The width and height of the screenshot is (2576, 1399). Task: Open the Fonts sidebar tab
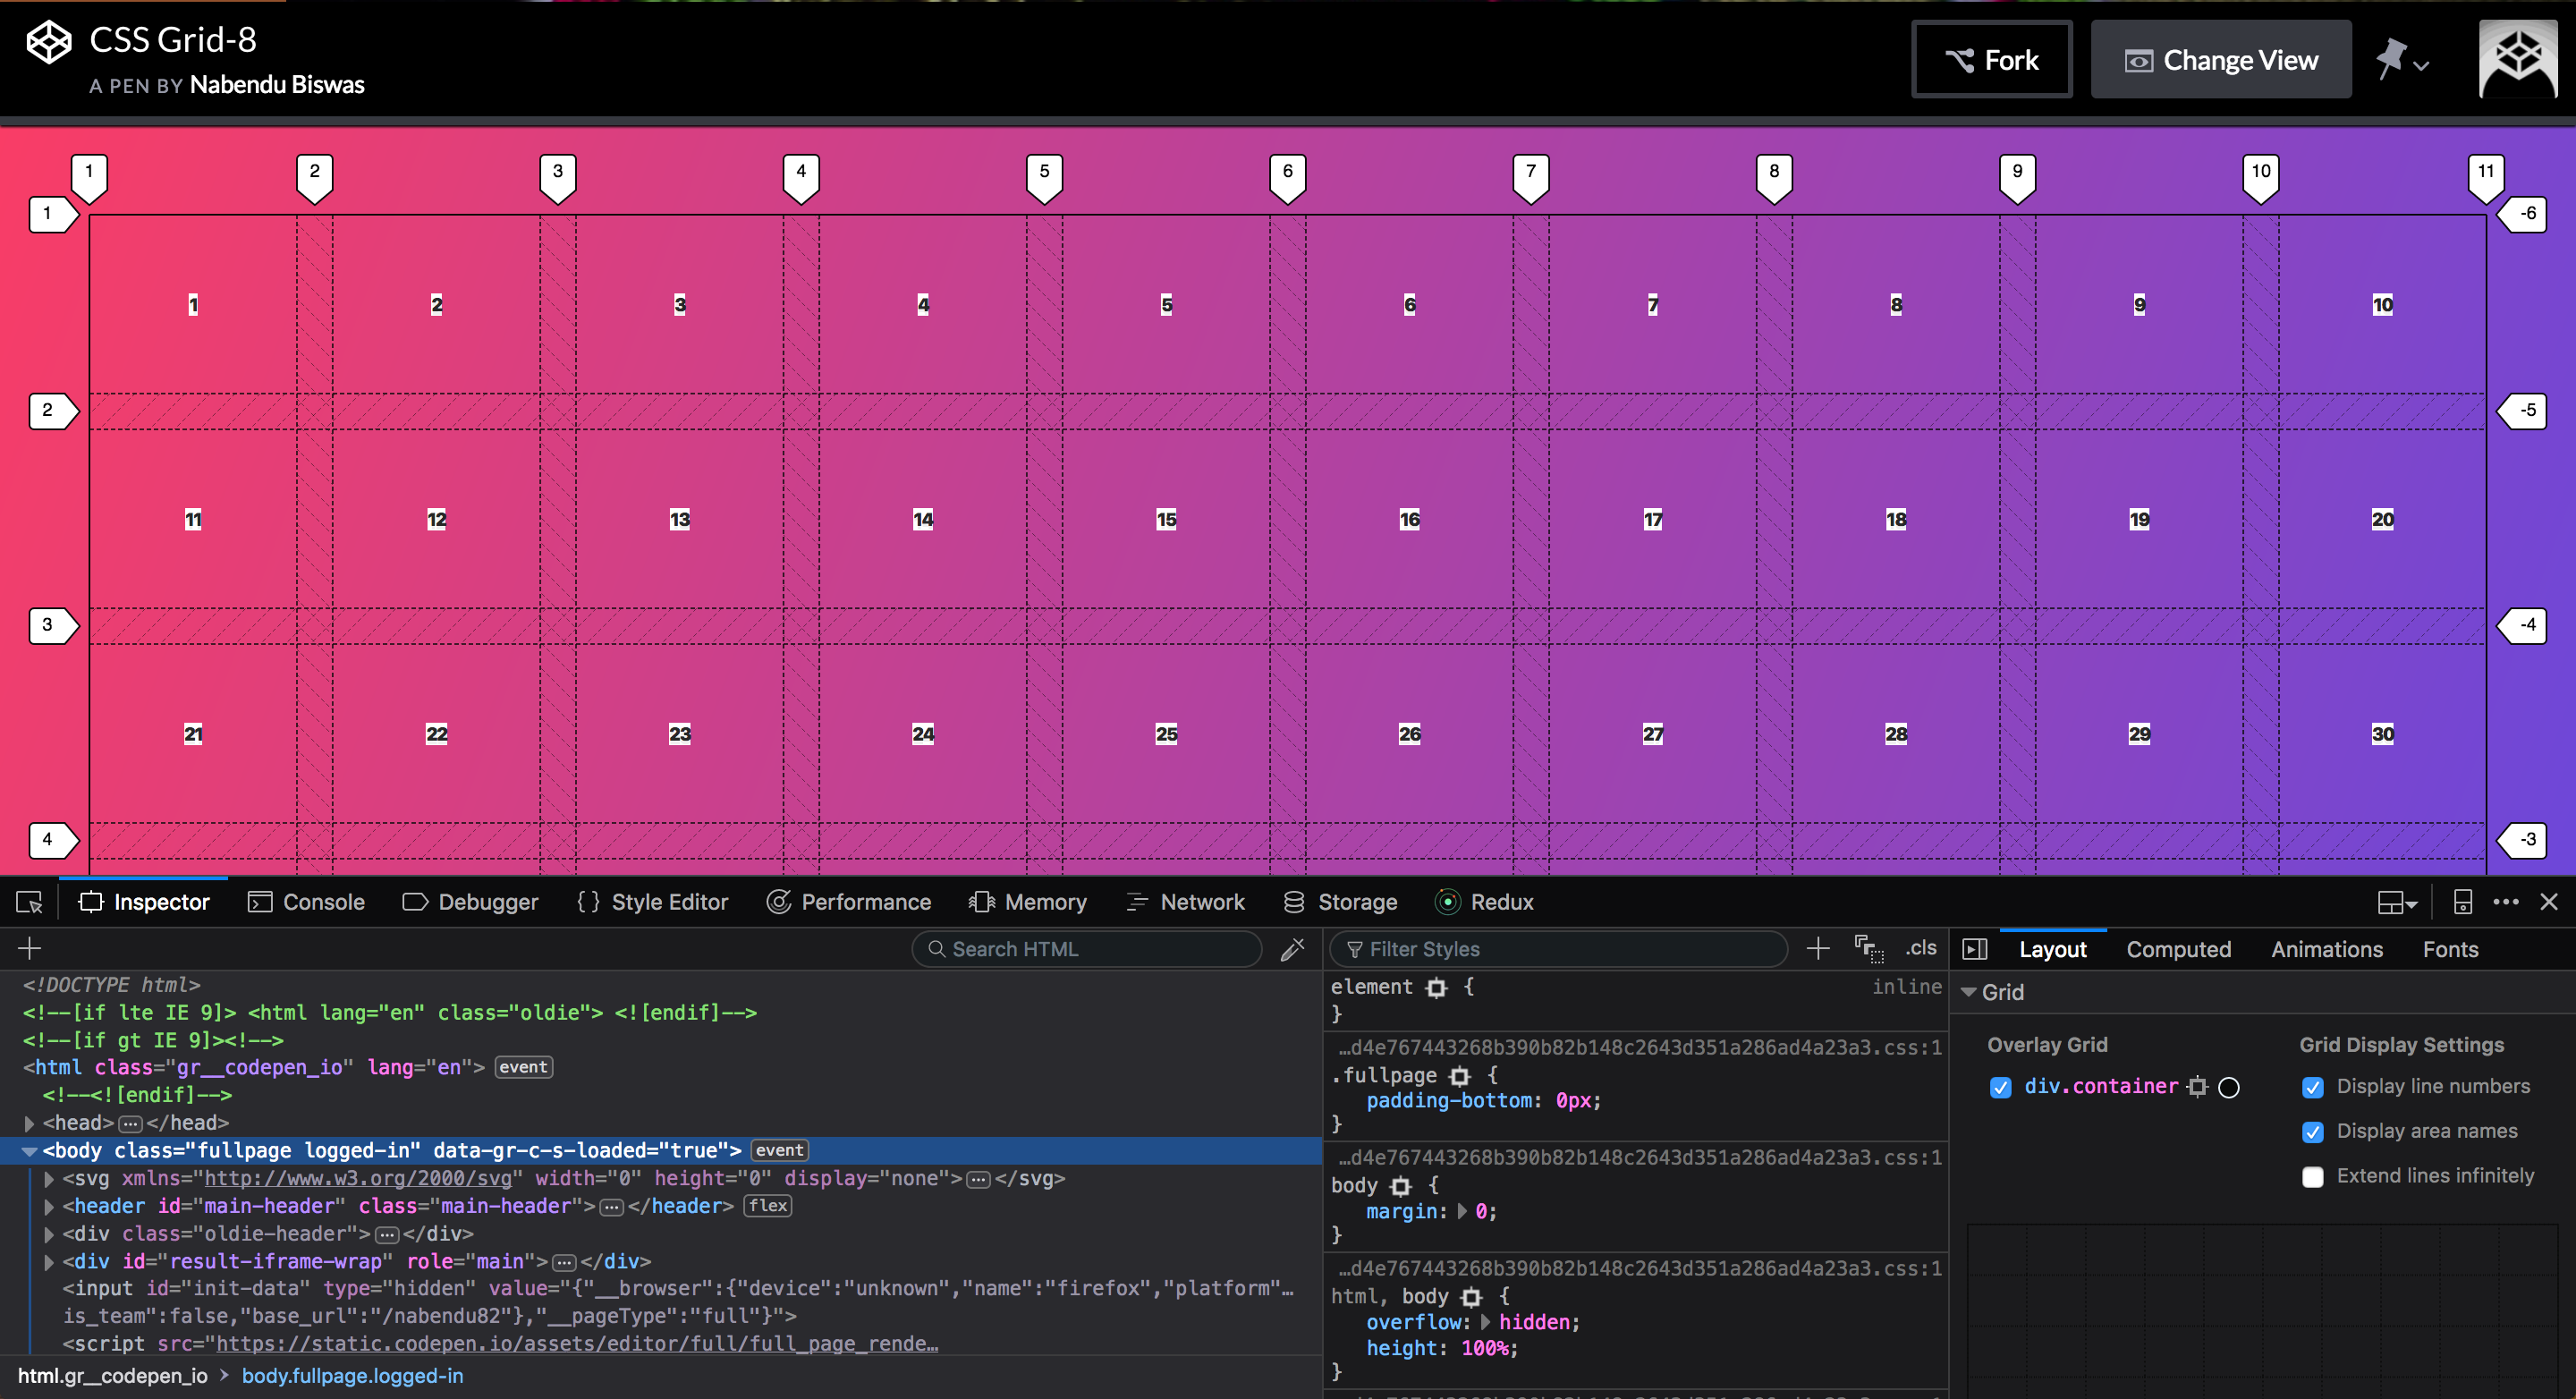click(2450, 950)
